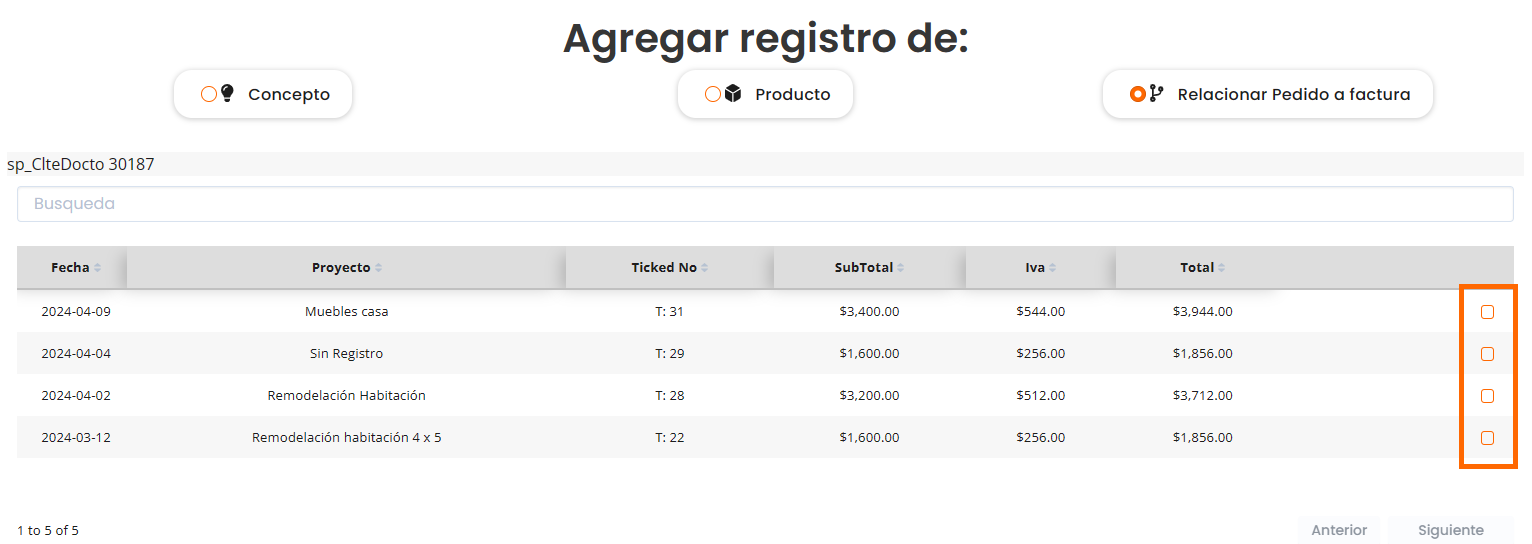1532x544 pixels.
Task: Sort table by SubTotal sort icon
Action: click(x=901, y=268)
